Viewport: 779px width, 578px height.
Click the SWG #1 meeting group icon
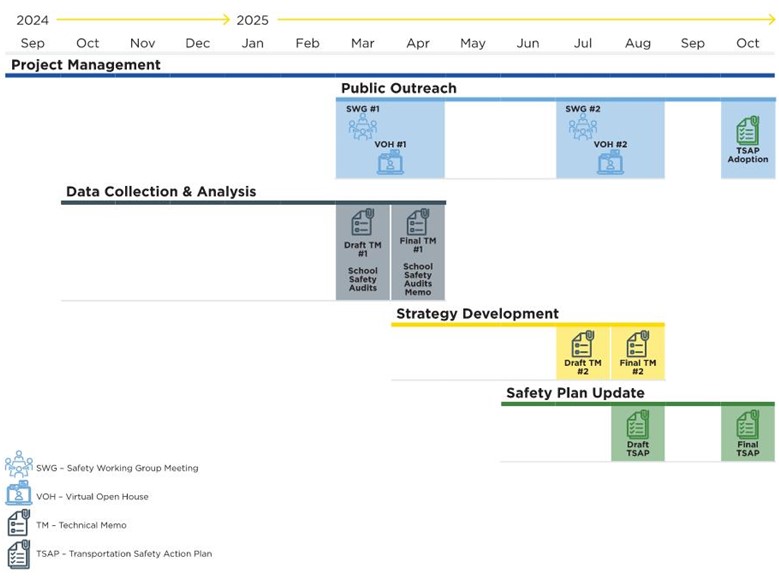point(363,127)
